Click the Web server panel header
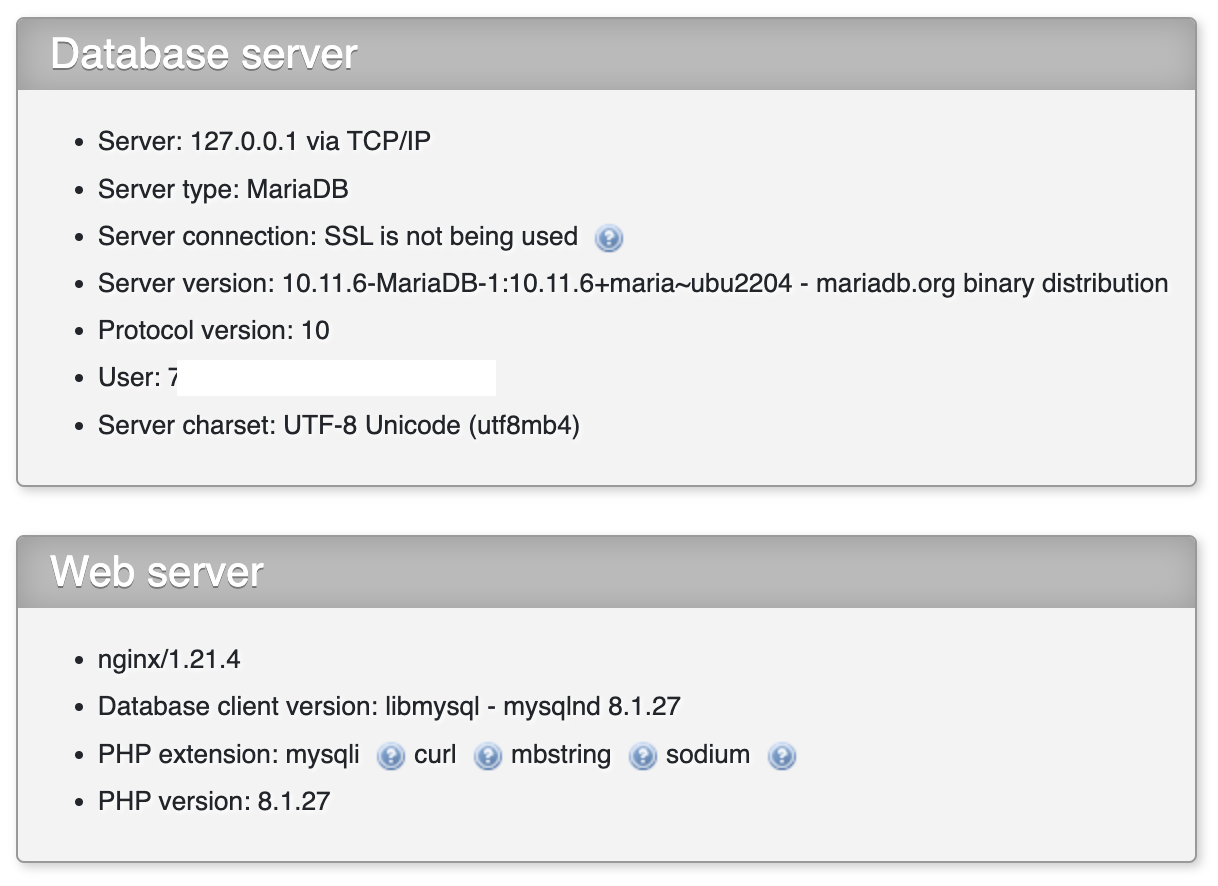The image size is (1218, 886). coord(606,572)
